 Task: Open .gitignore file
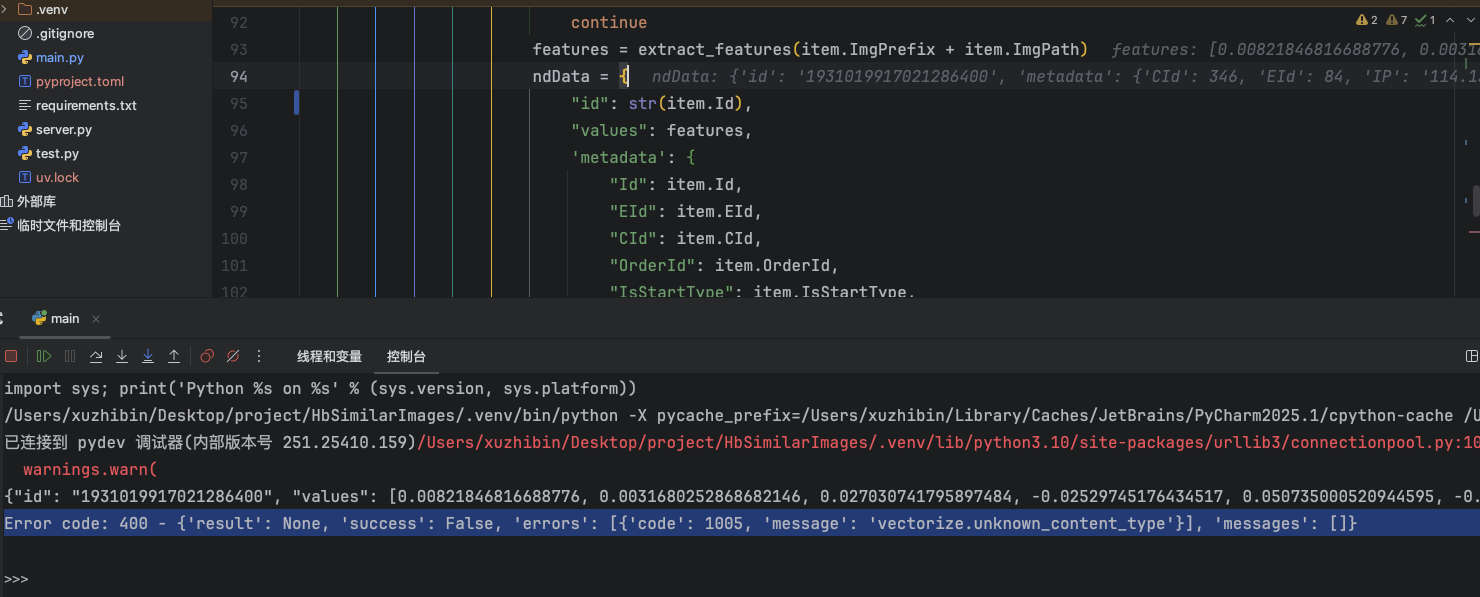coord(65,33)
